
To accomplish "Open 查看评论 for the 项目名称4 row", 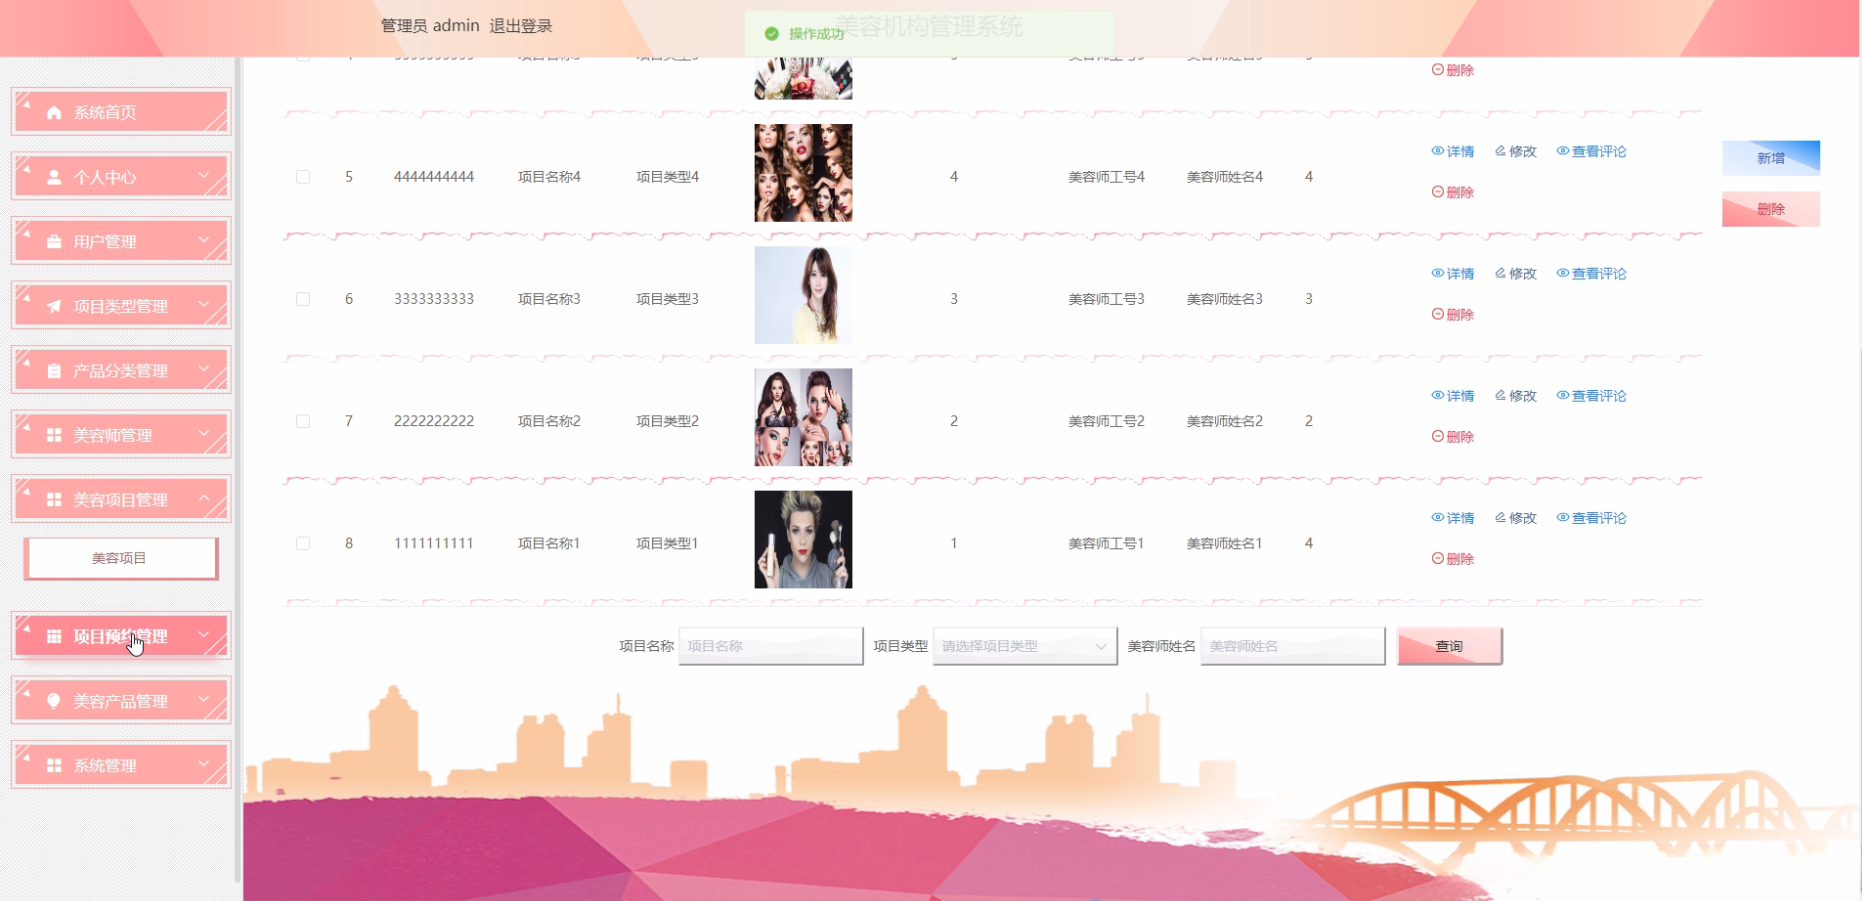I will 1591,151.
